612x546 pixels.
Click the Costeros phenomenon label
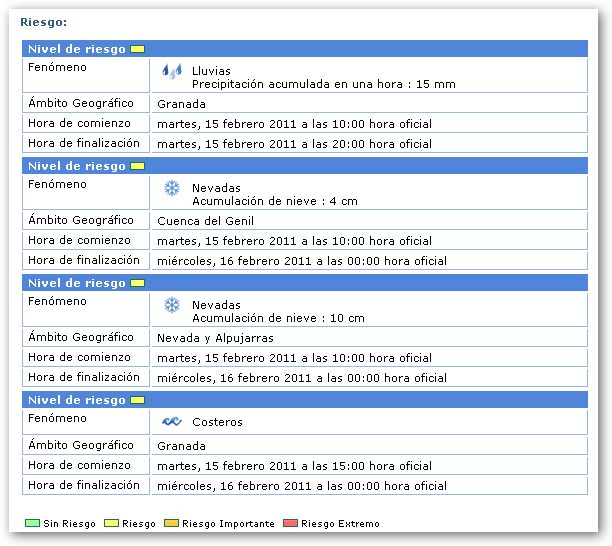217,422
